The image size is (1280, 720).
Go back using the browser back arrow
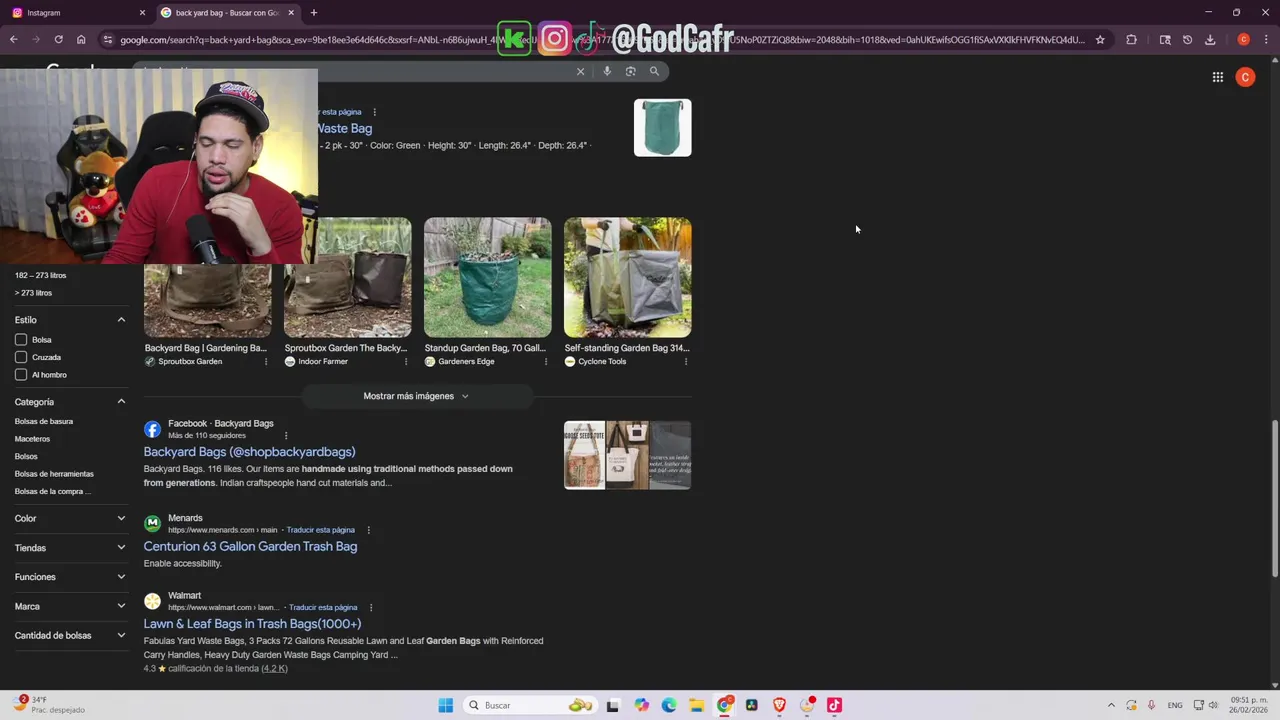tap(13, 40)
